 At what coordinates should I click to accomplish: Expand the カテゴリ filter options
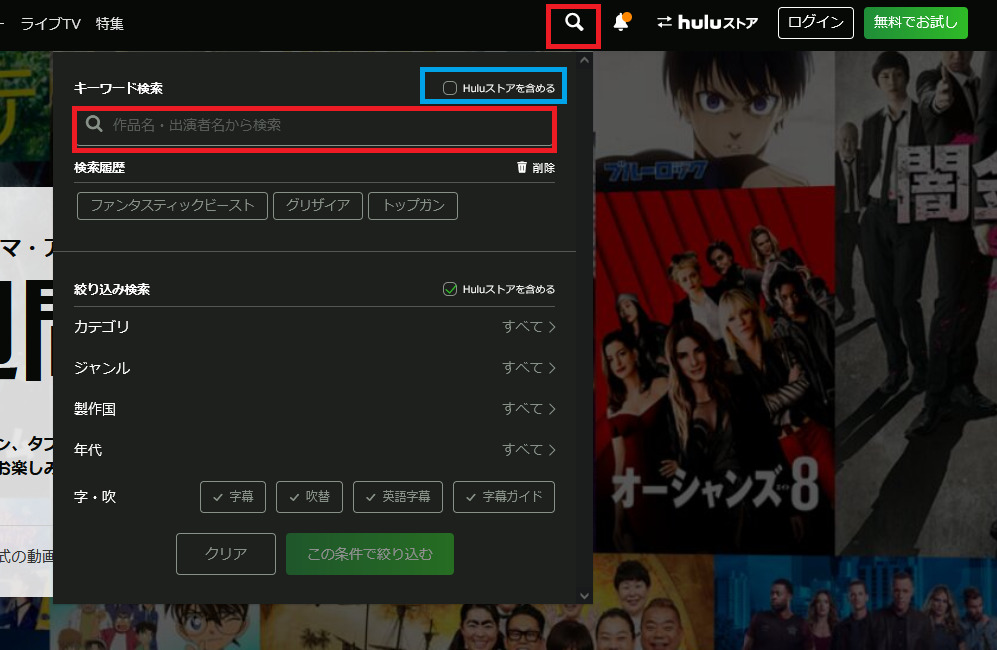pos(315,327)
